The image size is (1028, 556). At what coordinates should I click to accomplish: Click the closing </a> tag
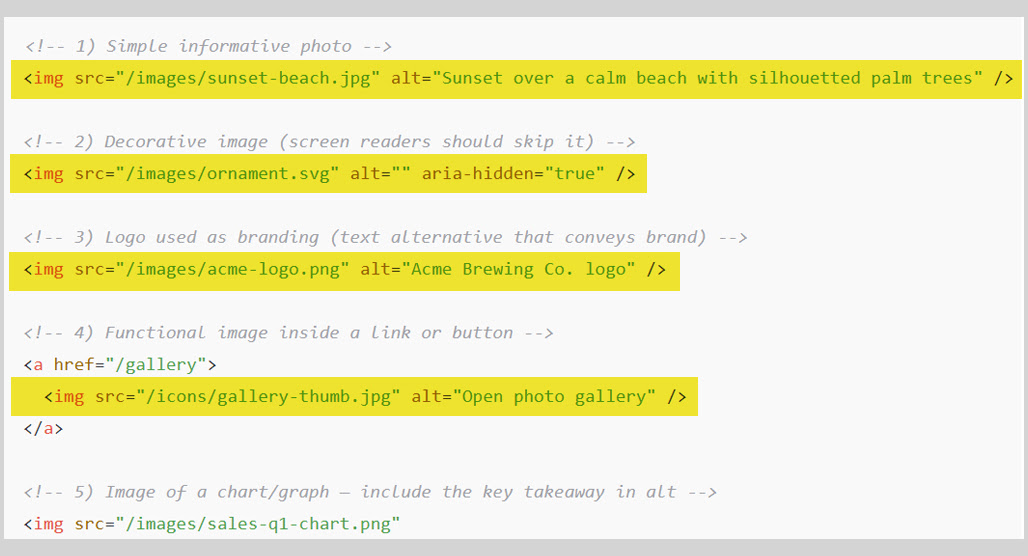(x=43, y=429)
